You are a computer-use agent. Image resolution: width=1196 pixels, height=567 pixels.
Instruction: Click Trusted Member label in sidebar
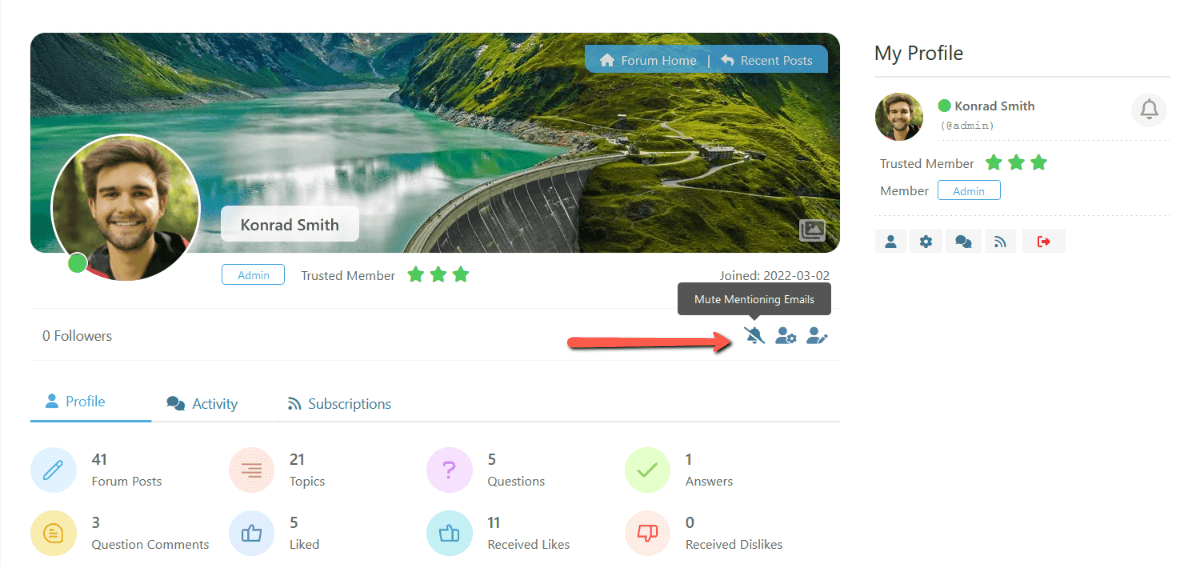[927, 163]
